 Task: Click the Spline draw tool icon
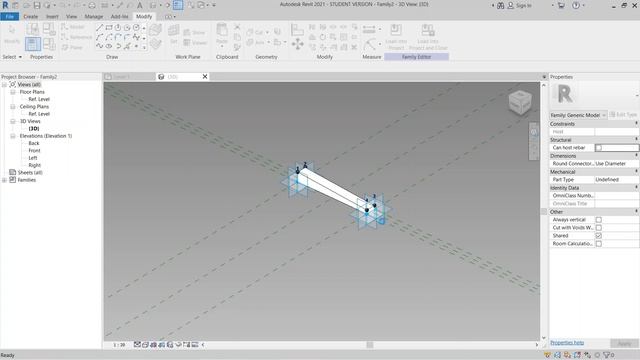pyautogui.click(x=99, y=46)
